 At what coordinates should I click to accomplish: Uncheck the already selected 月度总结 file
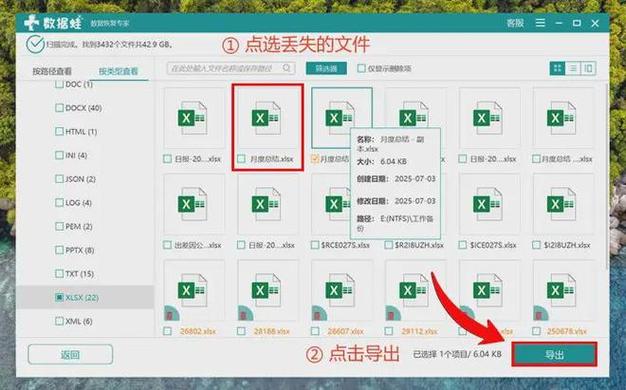click(315, 159)
